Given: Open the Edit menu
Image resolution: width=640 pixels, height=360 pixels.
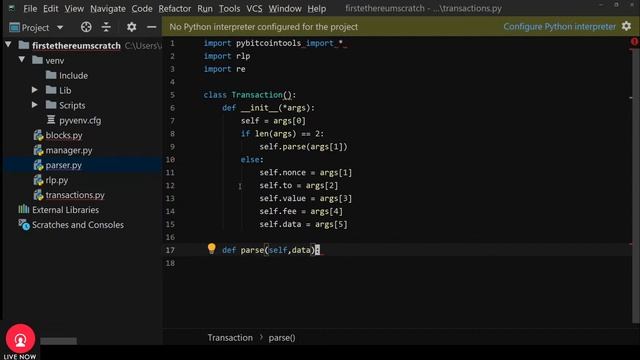Looking at the screenshot, I should pos(51,9).
